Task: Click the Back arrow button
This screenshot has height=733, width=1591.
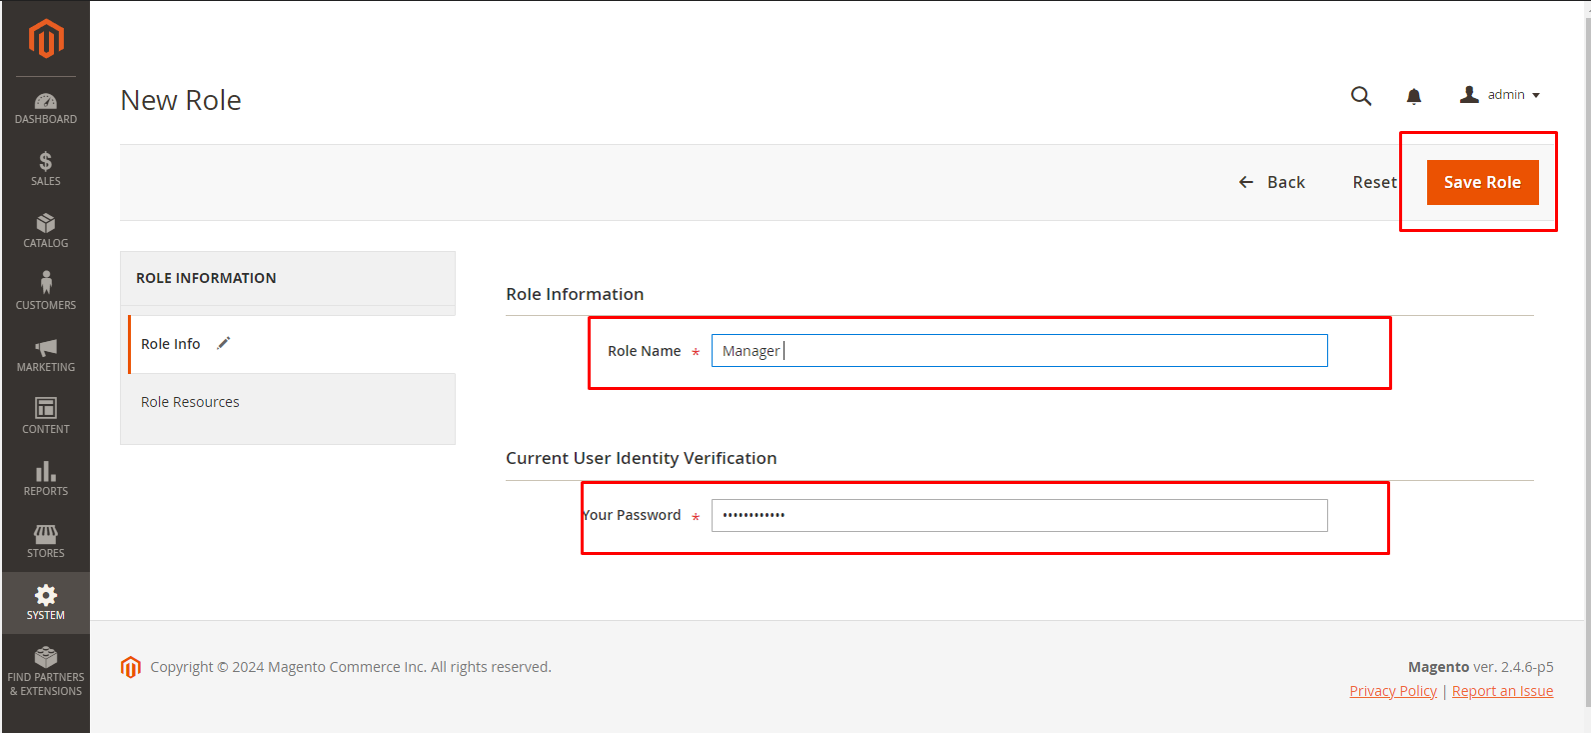Action: click(1272, 182)
